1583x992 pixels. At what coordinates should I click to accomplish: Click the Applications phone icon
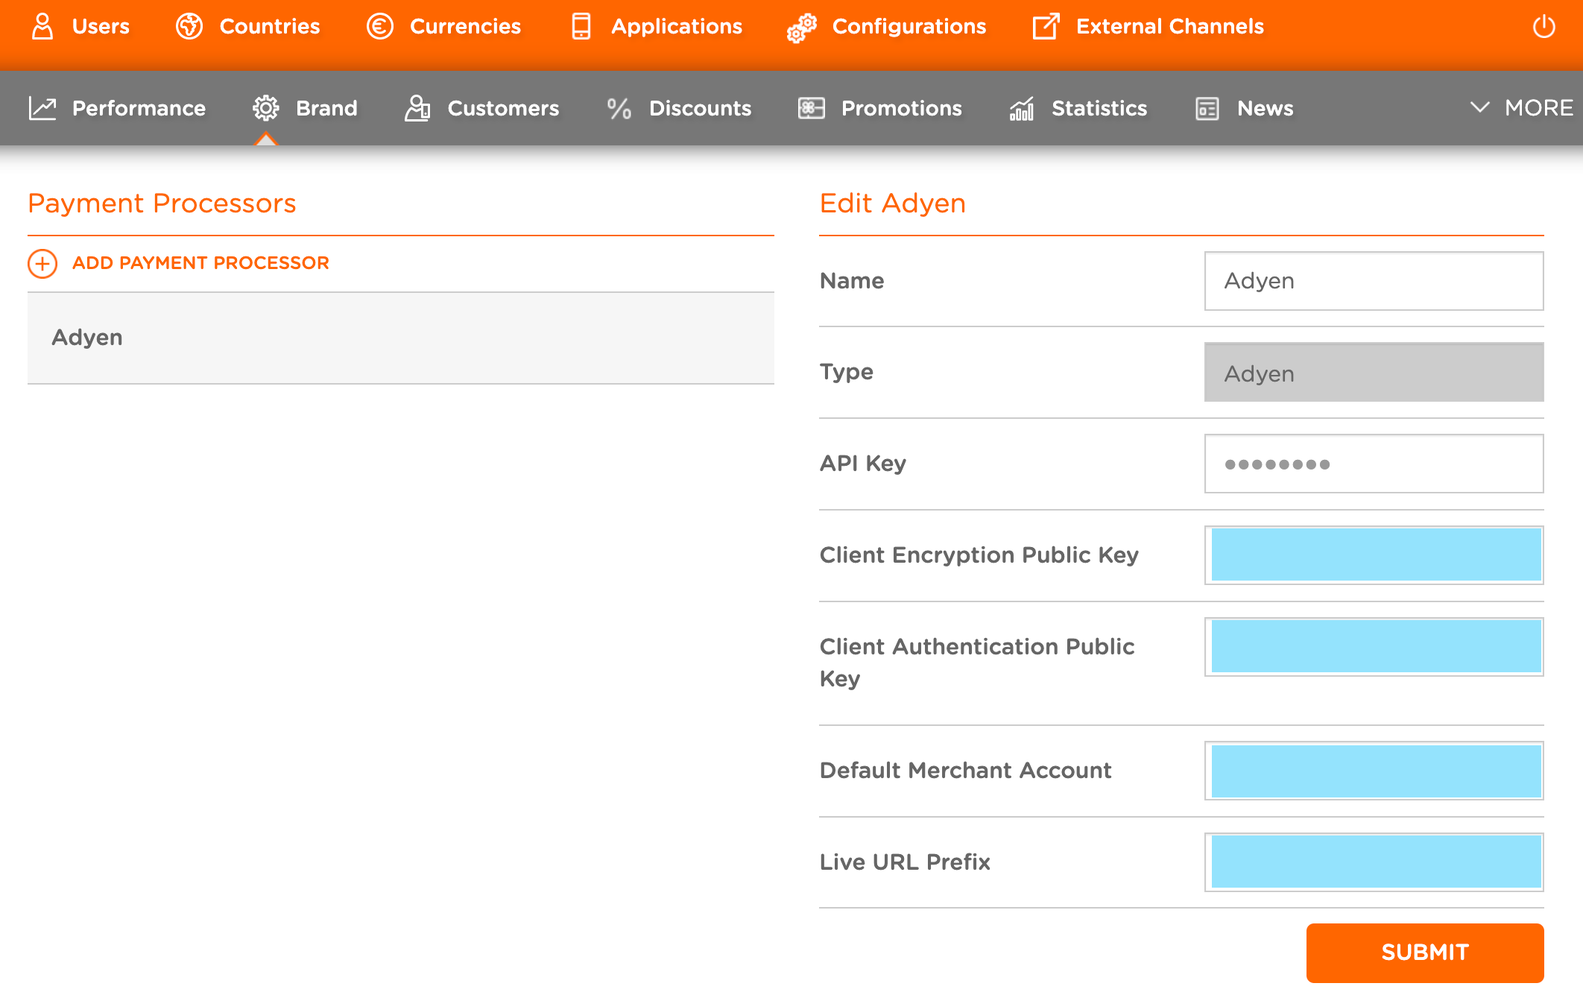(581, 26)
